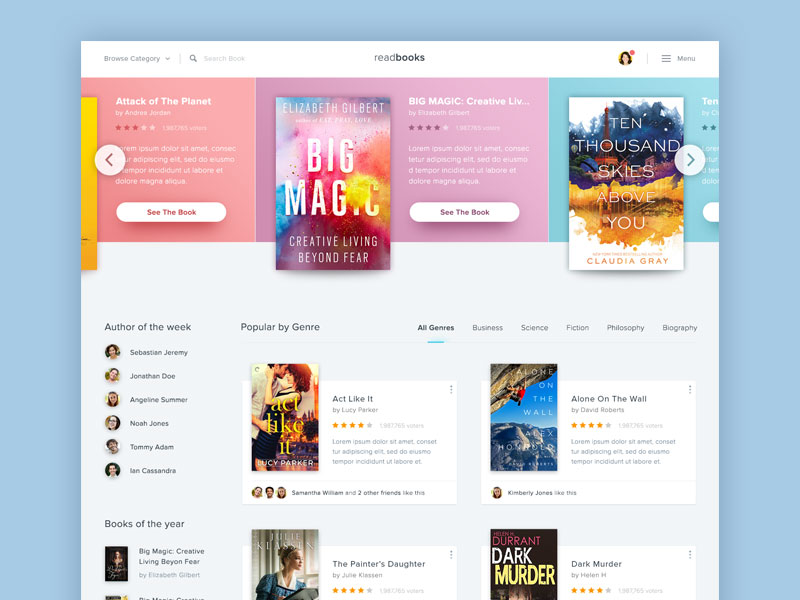This screenshot has width=800, height=600.
Task: Click the search magnifier icon
Action: pos(193,58)
